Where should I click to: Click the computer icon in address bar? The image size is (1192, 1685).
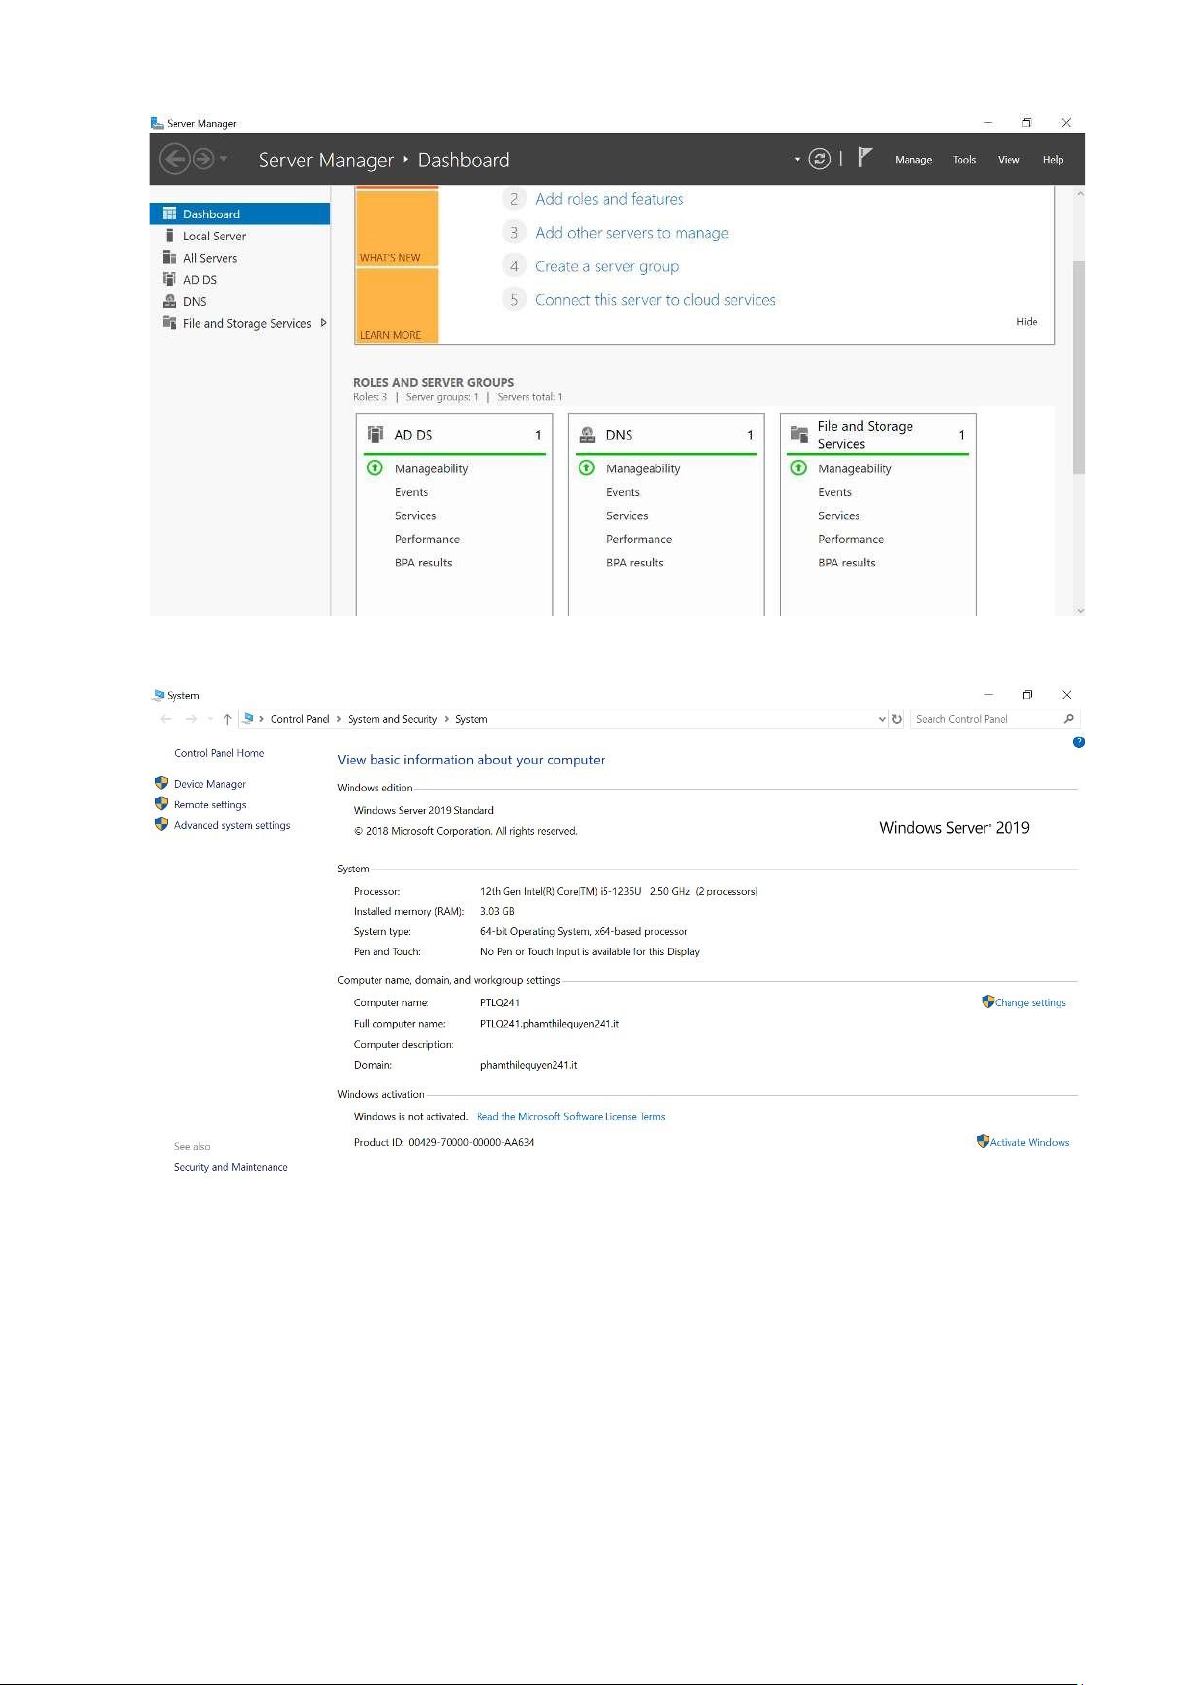[x=248, y=719]
